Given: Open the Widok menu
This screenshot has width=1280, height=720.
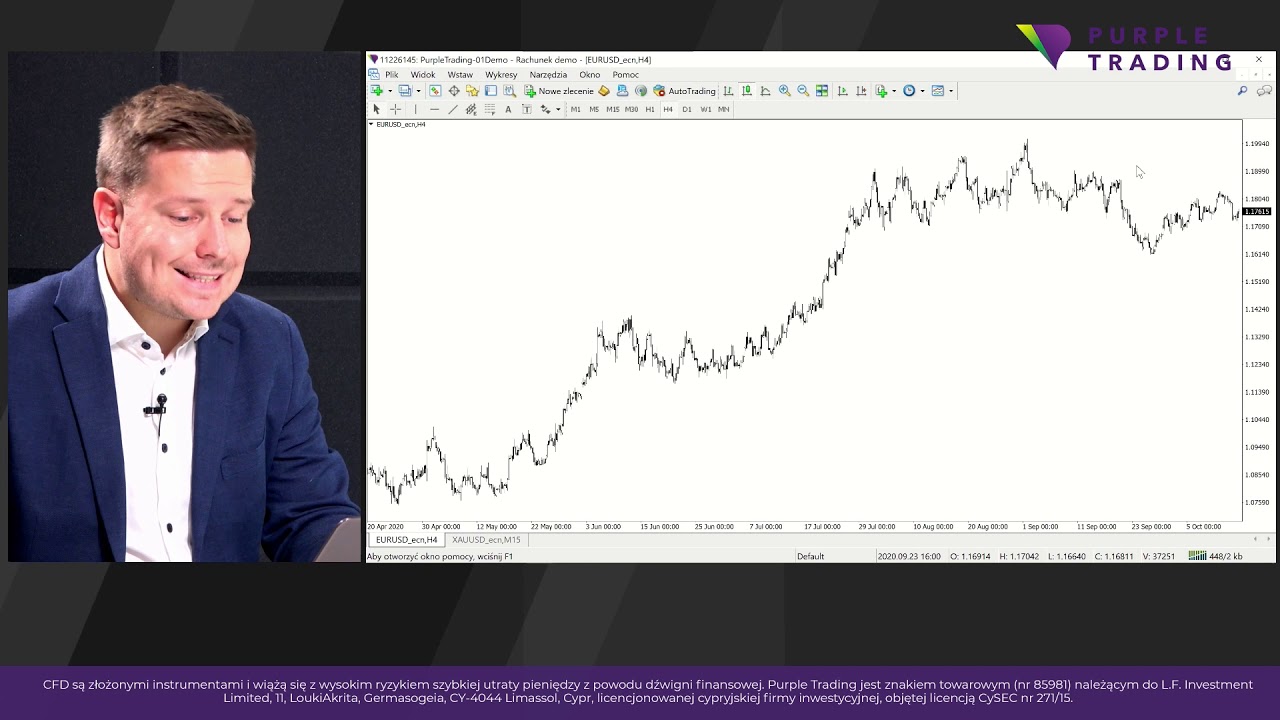Looking at the screenshot, I should coord(423,75).
